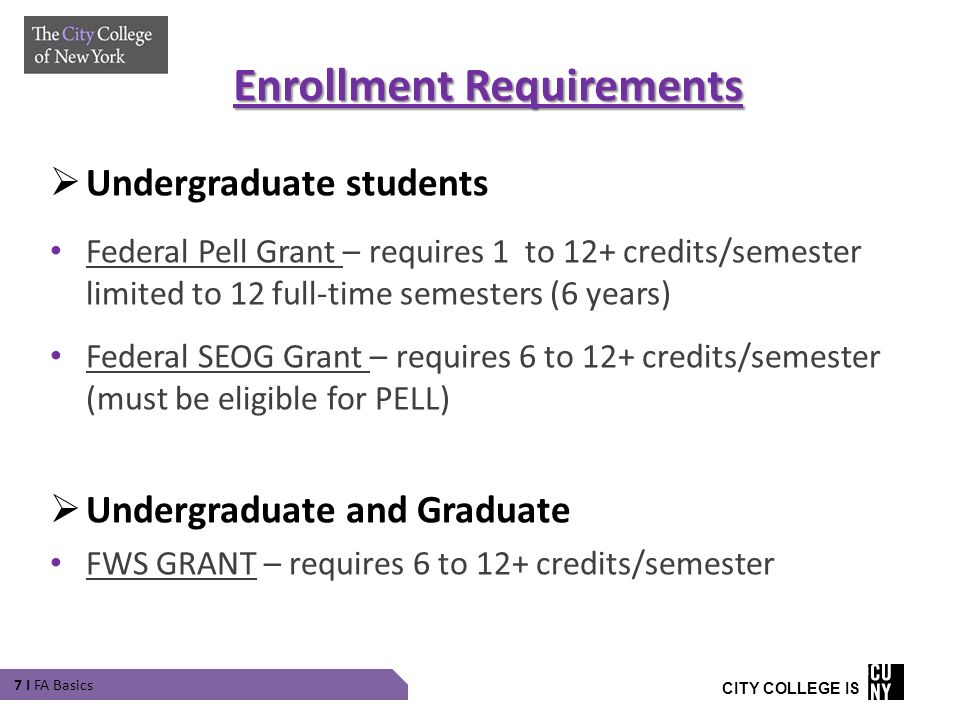
Task: Click the Enrollment Requirements title
Action: [489, 86]
